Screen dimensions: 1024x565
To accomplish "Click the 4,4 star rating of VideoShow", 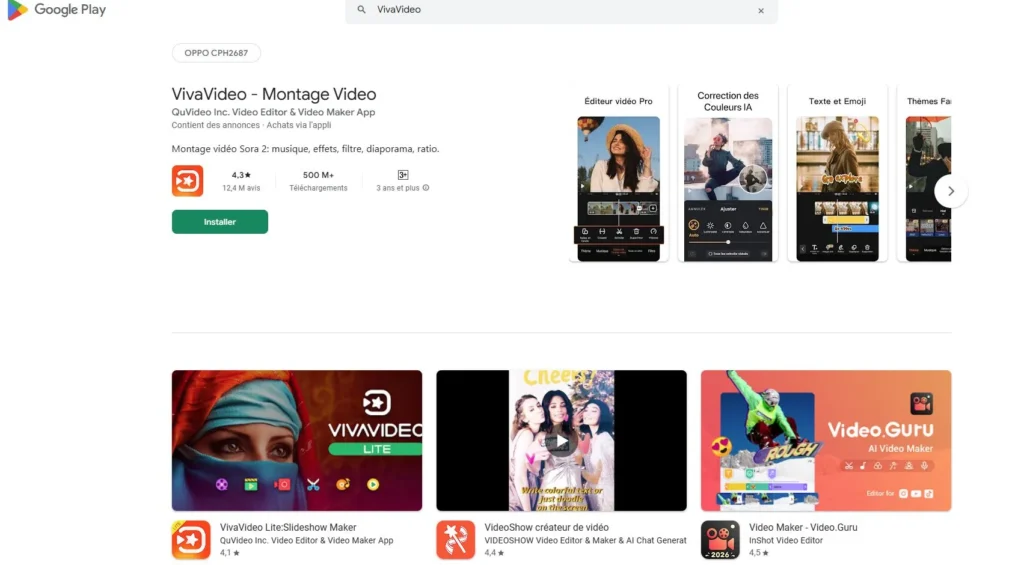I will point(494,553).
